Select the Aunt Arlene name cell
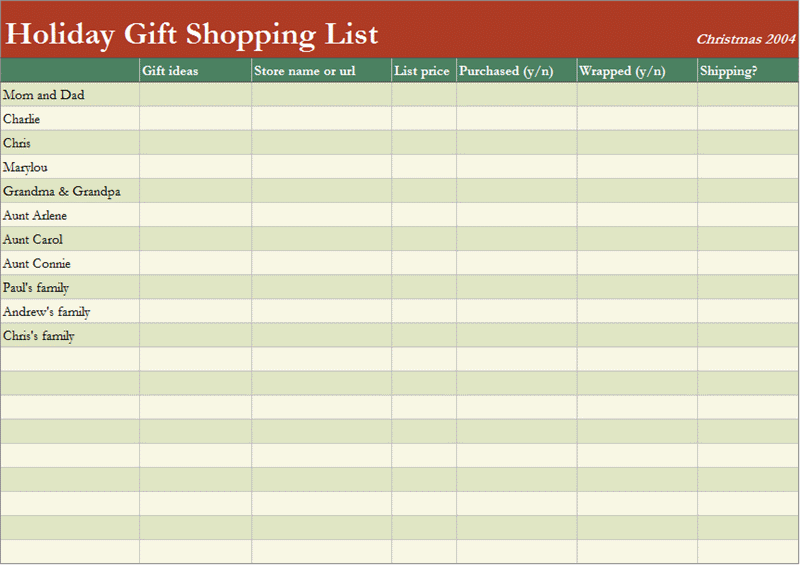 (x=70, y=215)
